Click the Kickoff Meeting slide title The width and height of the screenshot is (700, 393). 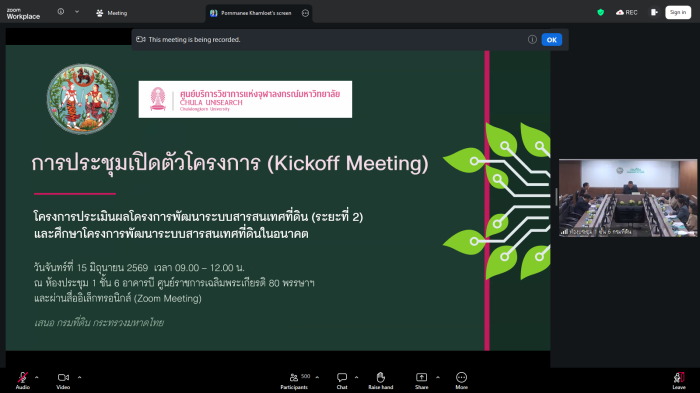click(x=230, y=163)
